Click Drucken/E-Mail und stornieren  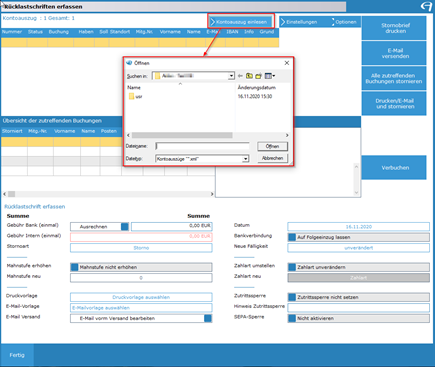click(395, 104)
